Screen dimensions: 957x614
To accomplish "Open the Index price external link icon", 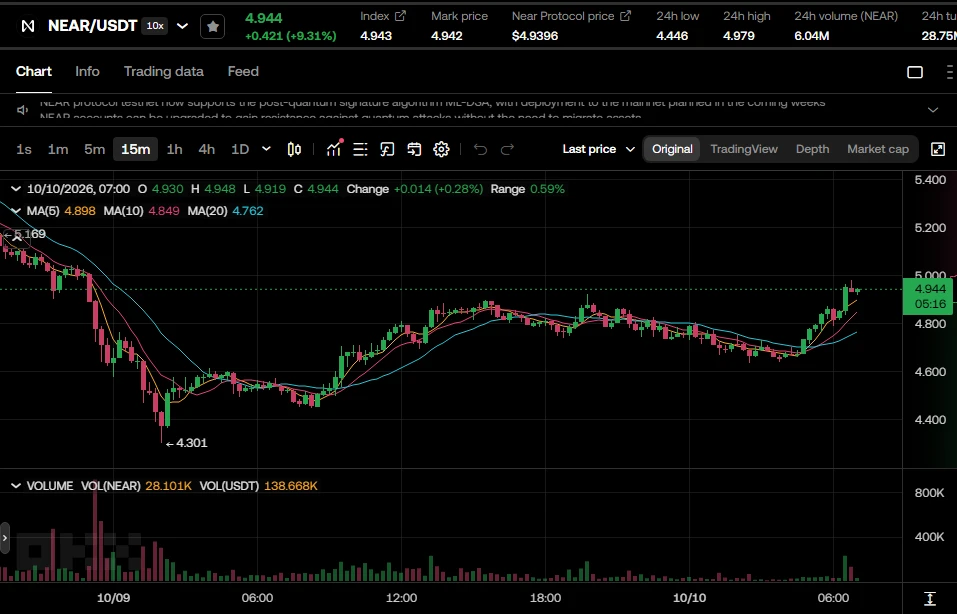I will (400, 16).
